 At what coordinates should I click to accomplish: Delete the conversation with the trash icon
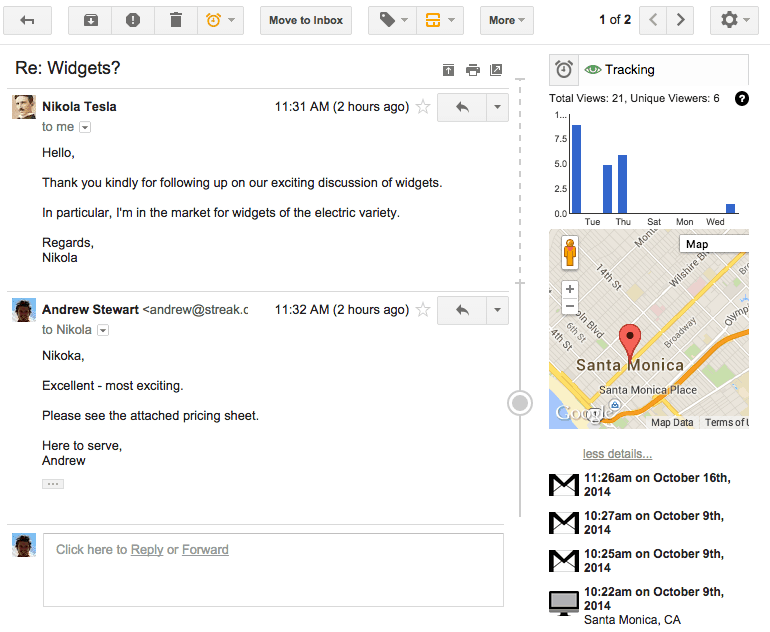[x=176, y=20]
